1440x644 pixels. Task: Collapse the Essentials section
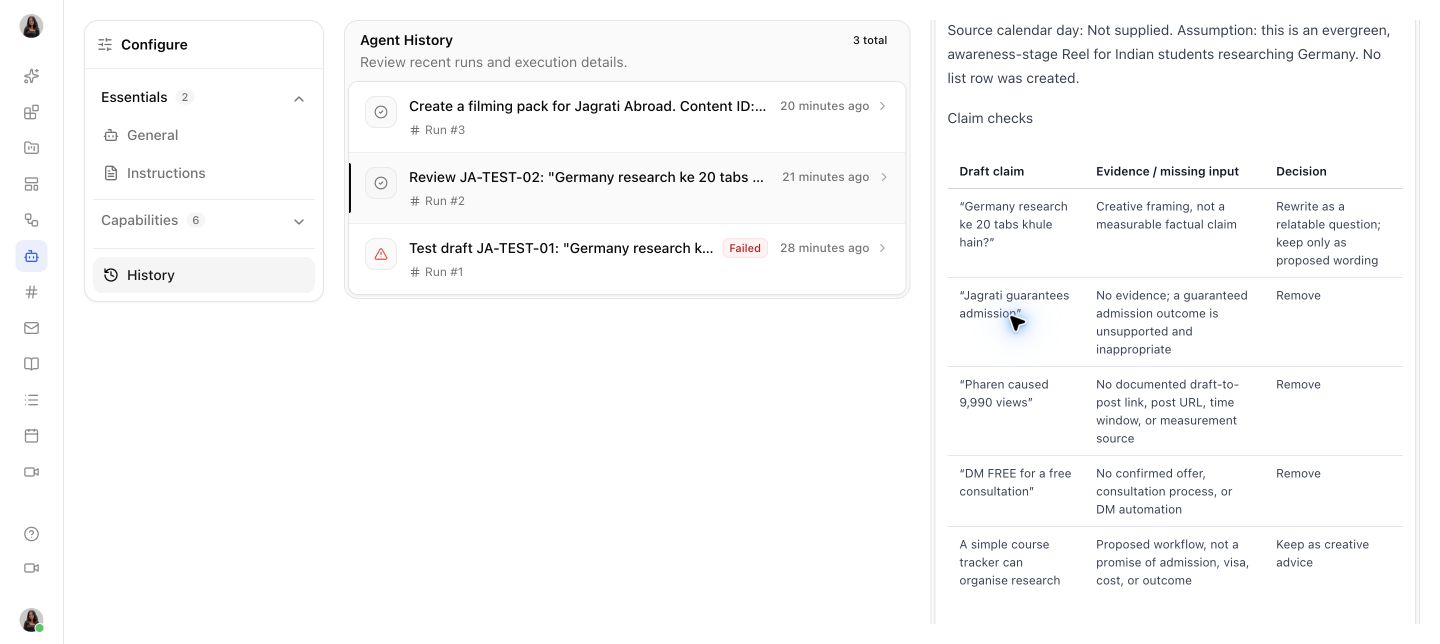click(x=299, y=98)
